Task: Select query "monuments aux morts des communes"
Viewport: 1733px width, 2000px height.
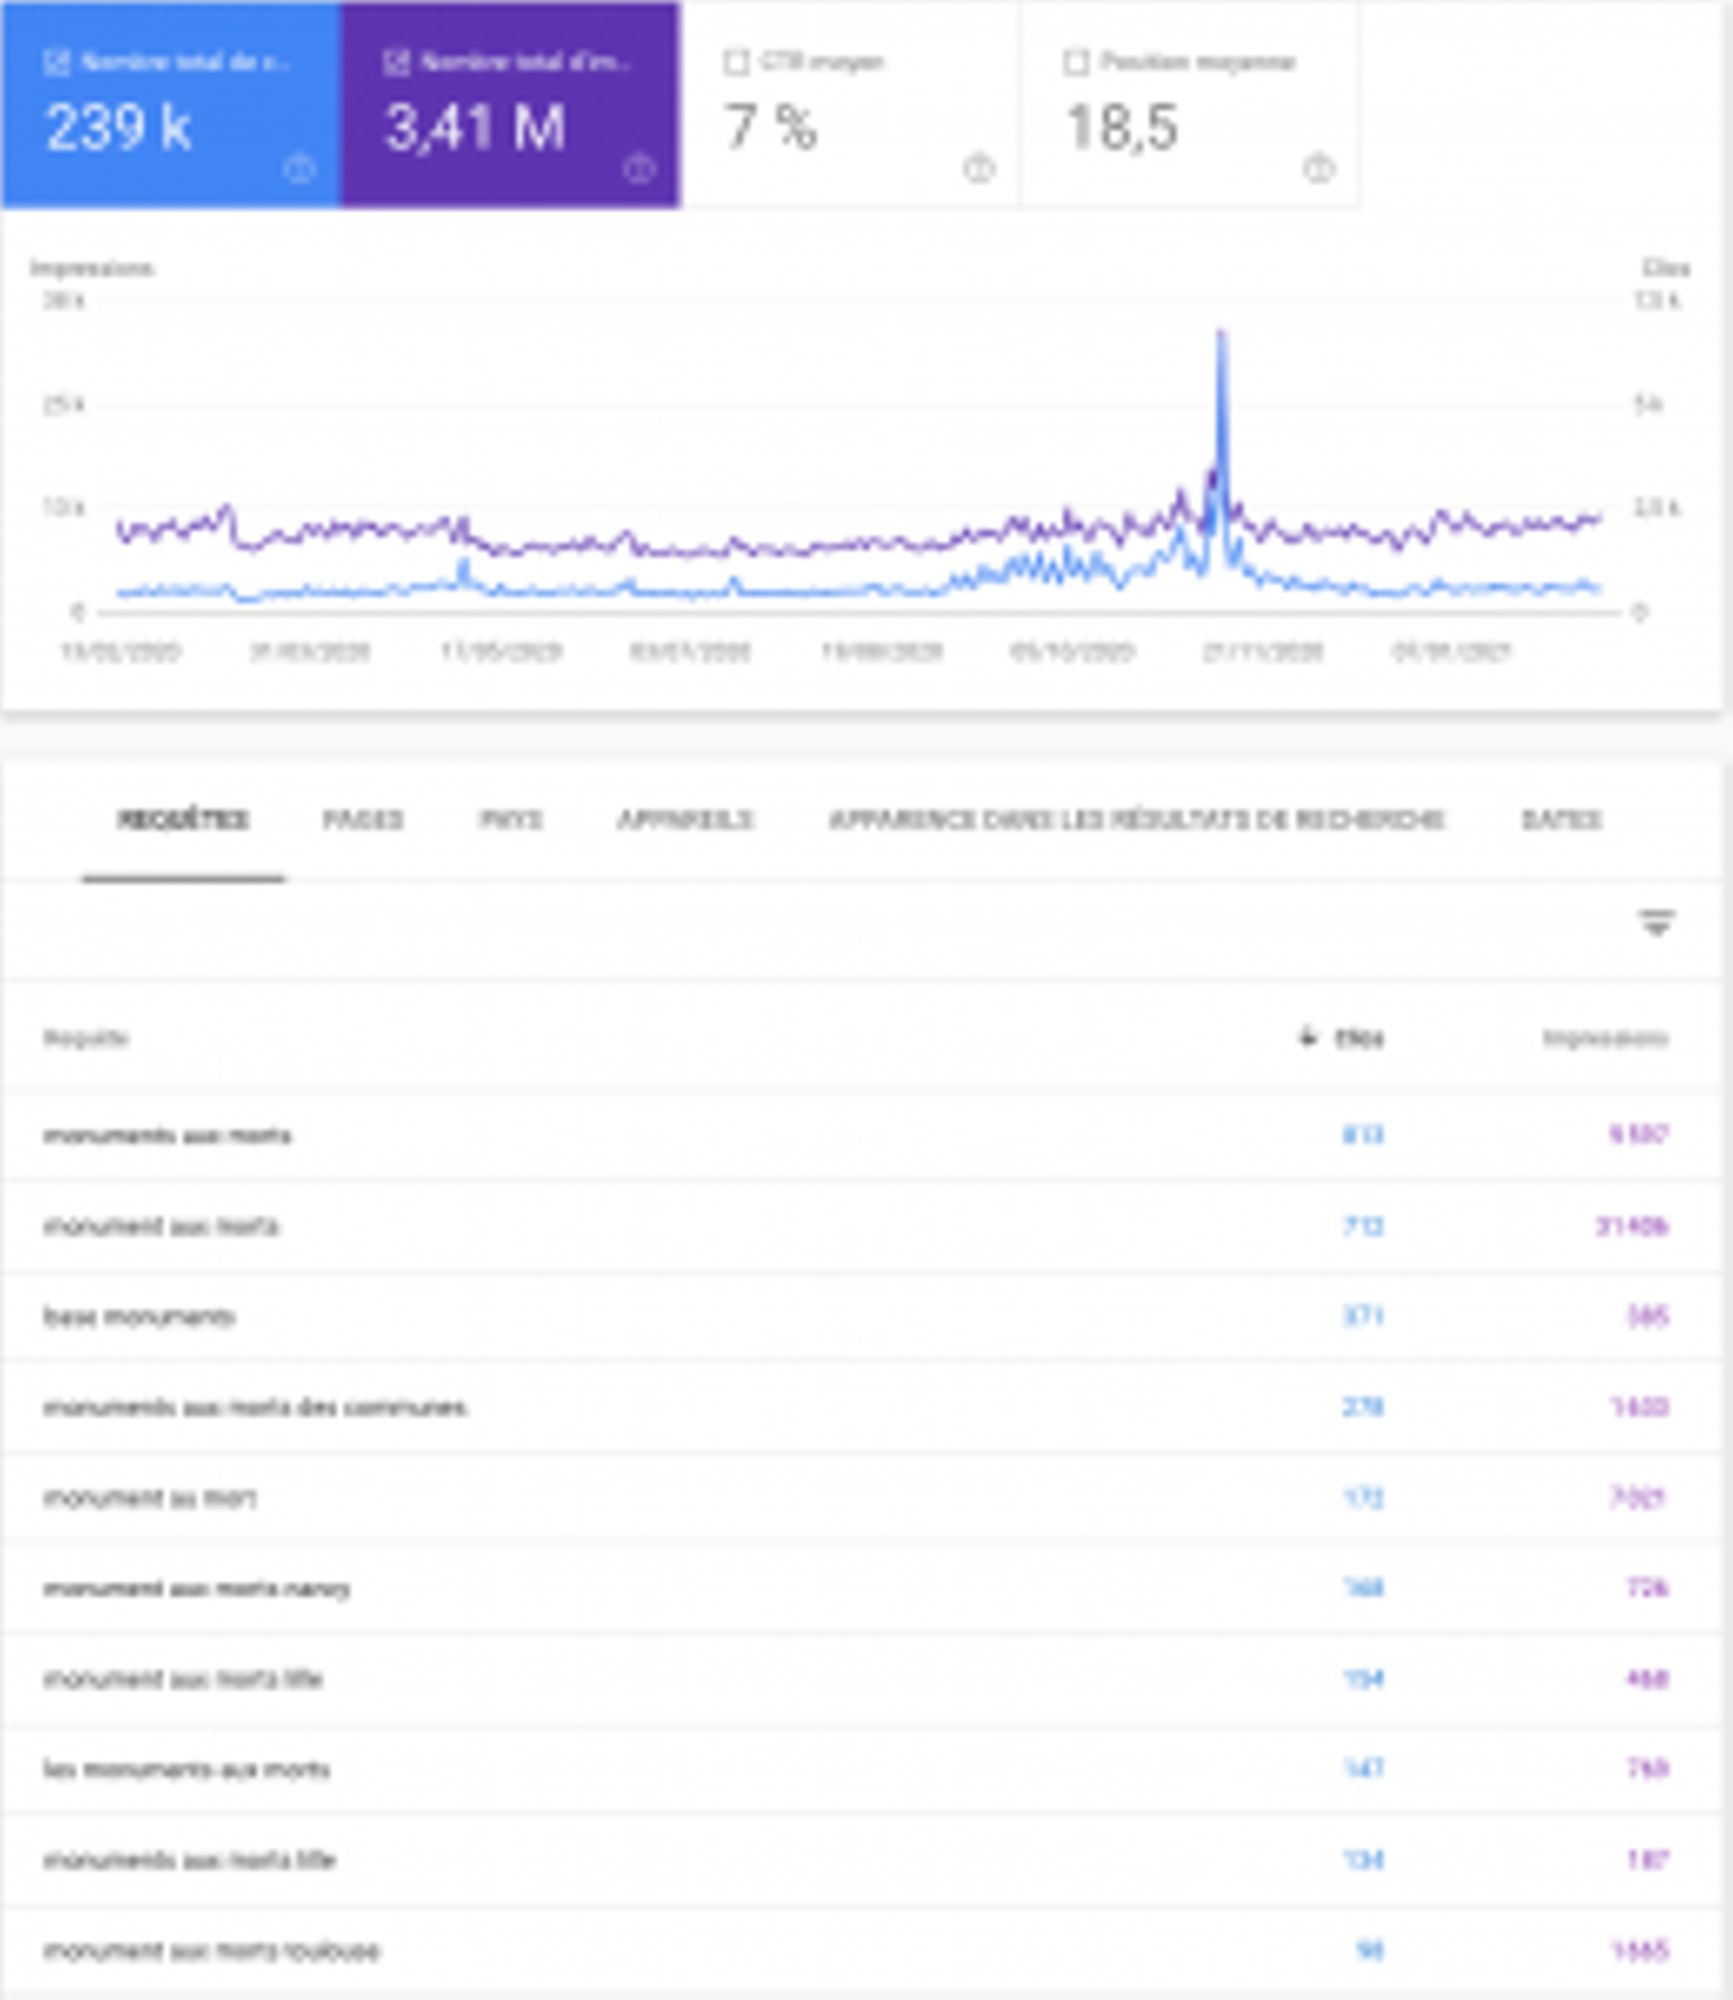Action: (255, 1407)
